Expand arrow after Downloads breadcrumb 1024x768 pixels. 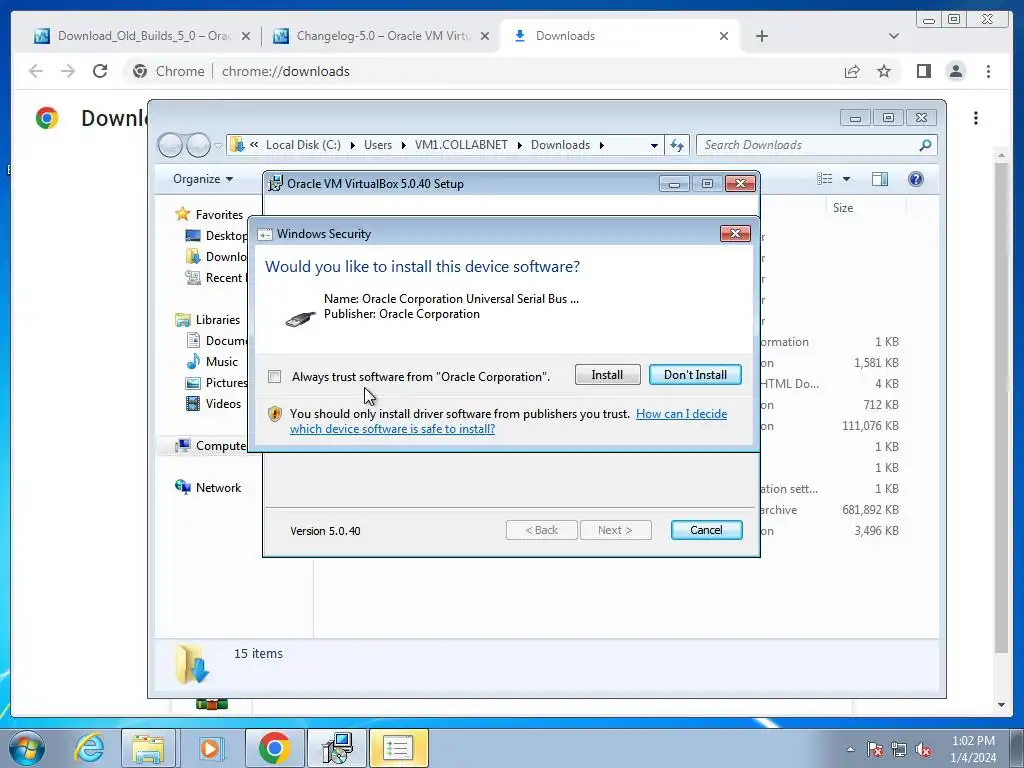pos(601,145)
